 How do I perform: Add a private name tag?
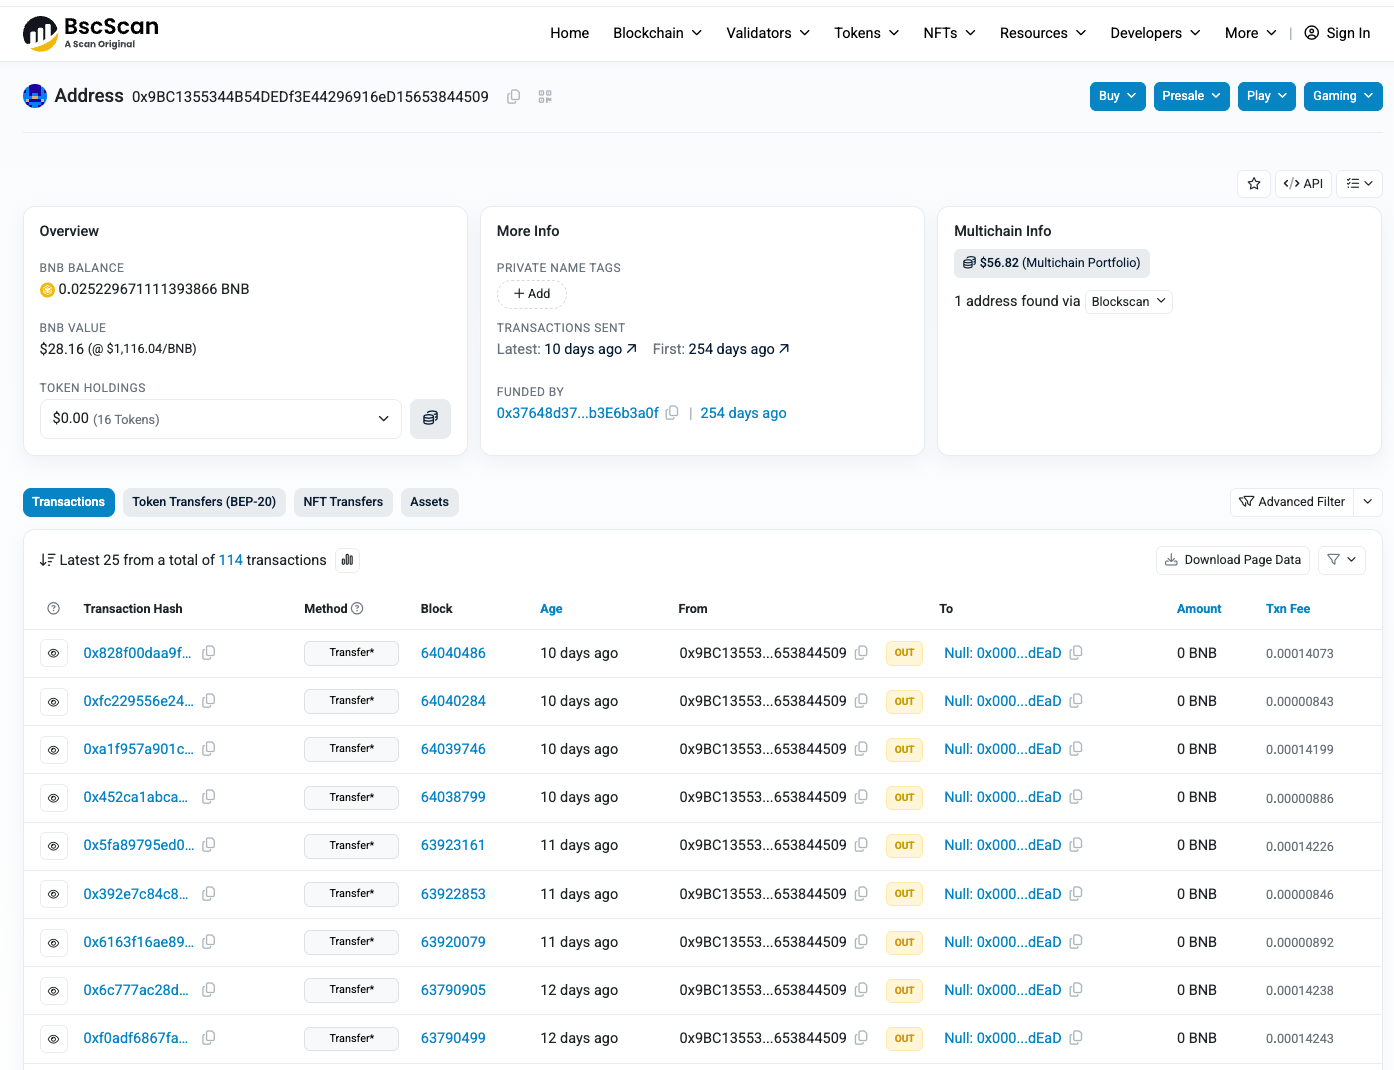pyautogui.click(x=531, y=293)
